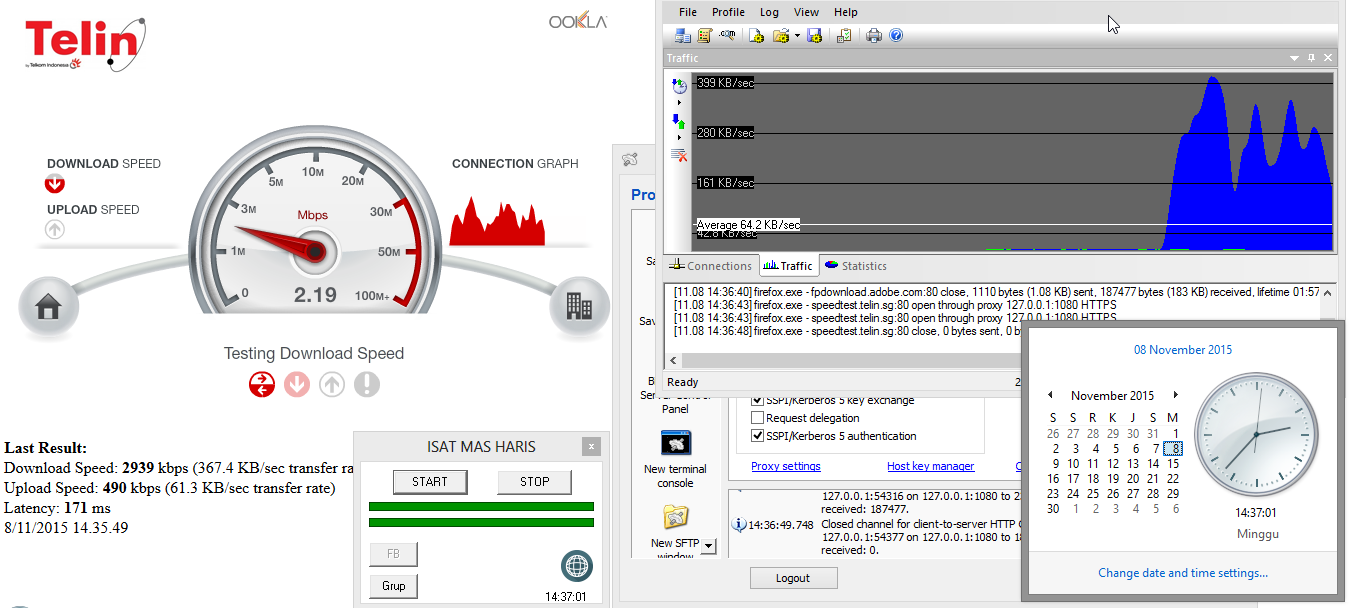Open the File menu in Proxifier

[x=688, y=12]
